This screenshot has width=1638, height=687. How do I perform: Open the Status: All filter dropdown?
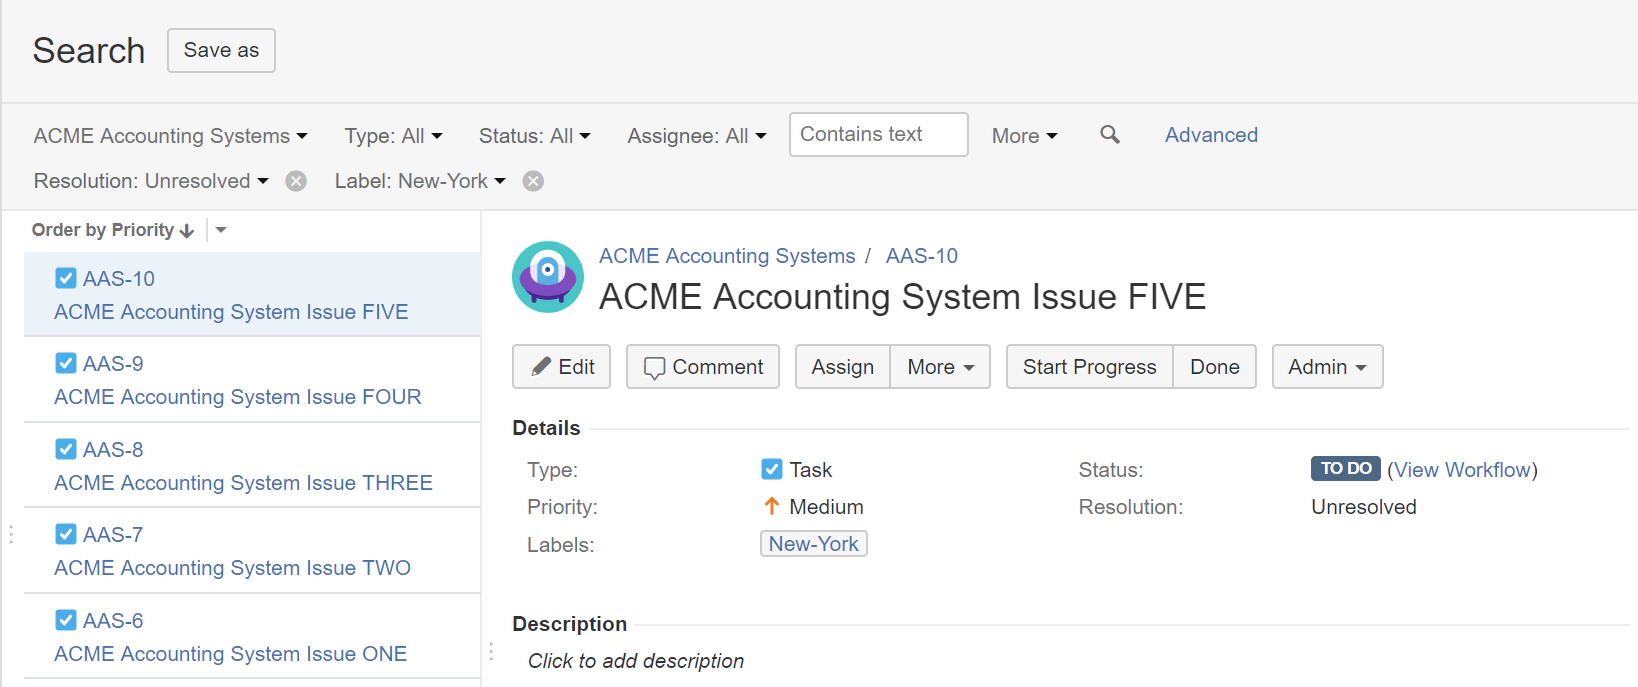click(534, 136)
